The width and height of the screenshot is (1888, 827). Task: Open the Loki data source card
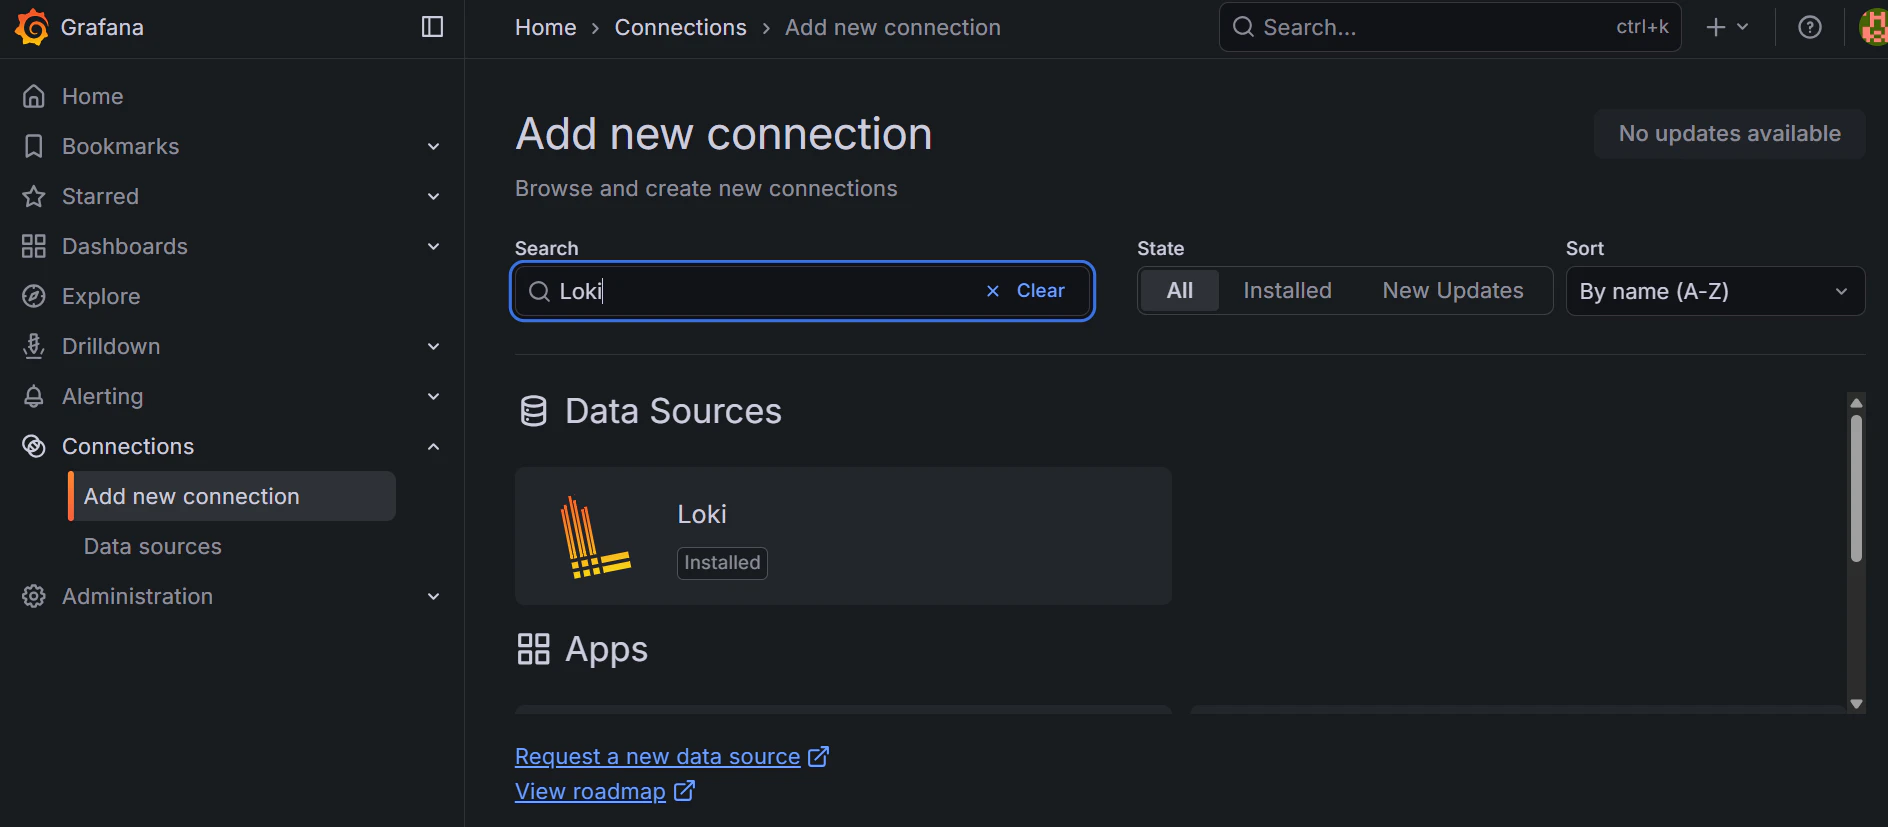843,536
